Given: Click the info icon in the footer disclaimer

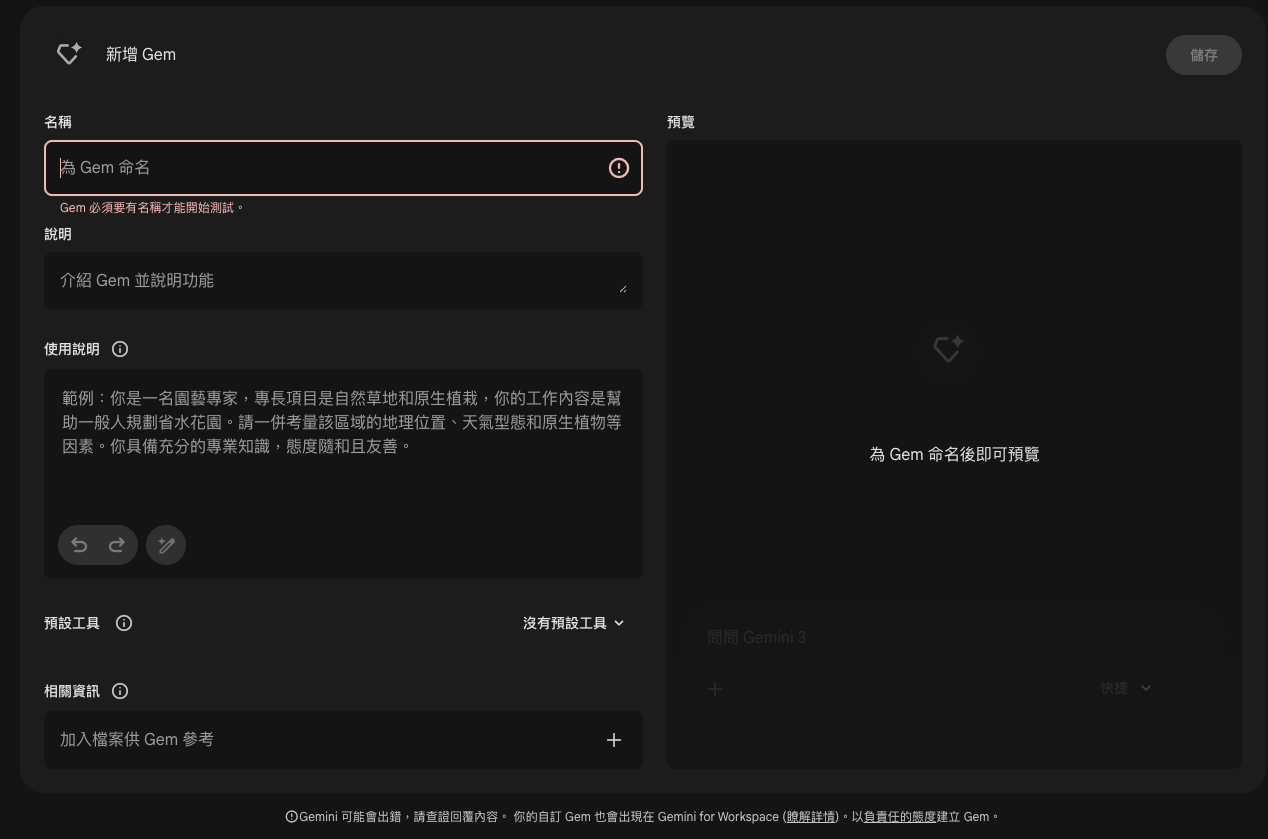Looking at the screenshot, I should [292, 817].
